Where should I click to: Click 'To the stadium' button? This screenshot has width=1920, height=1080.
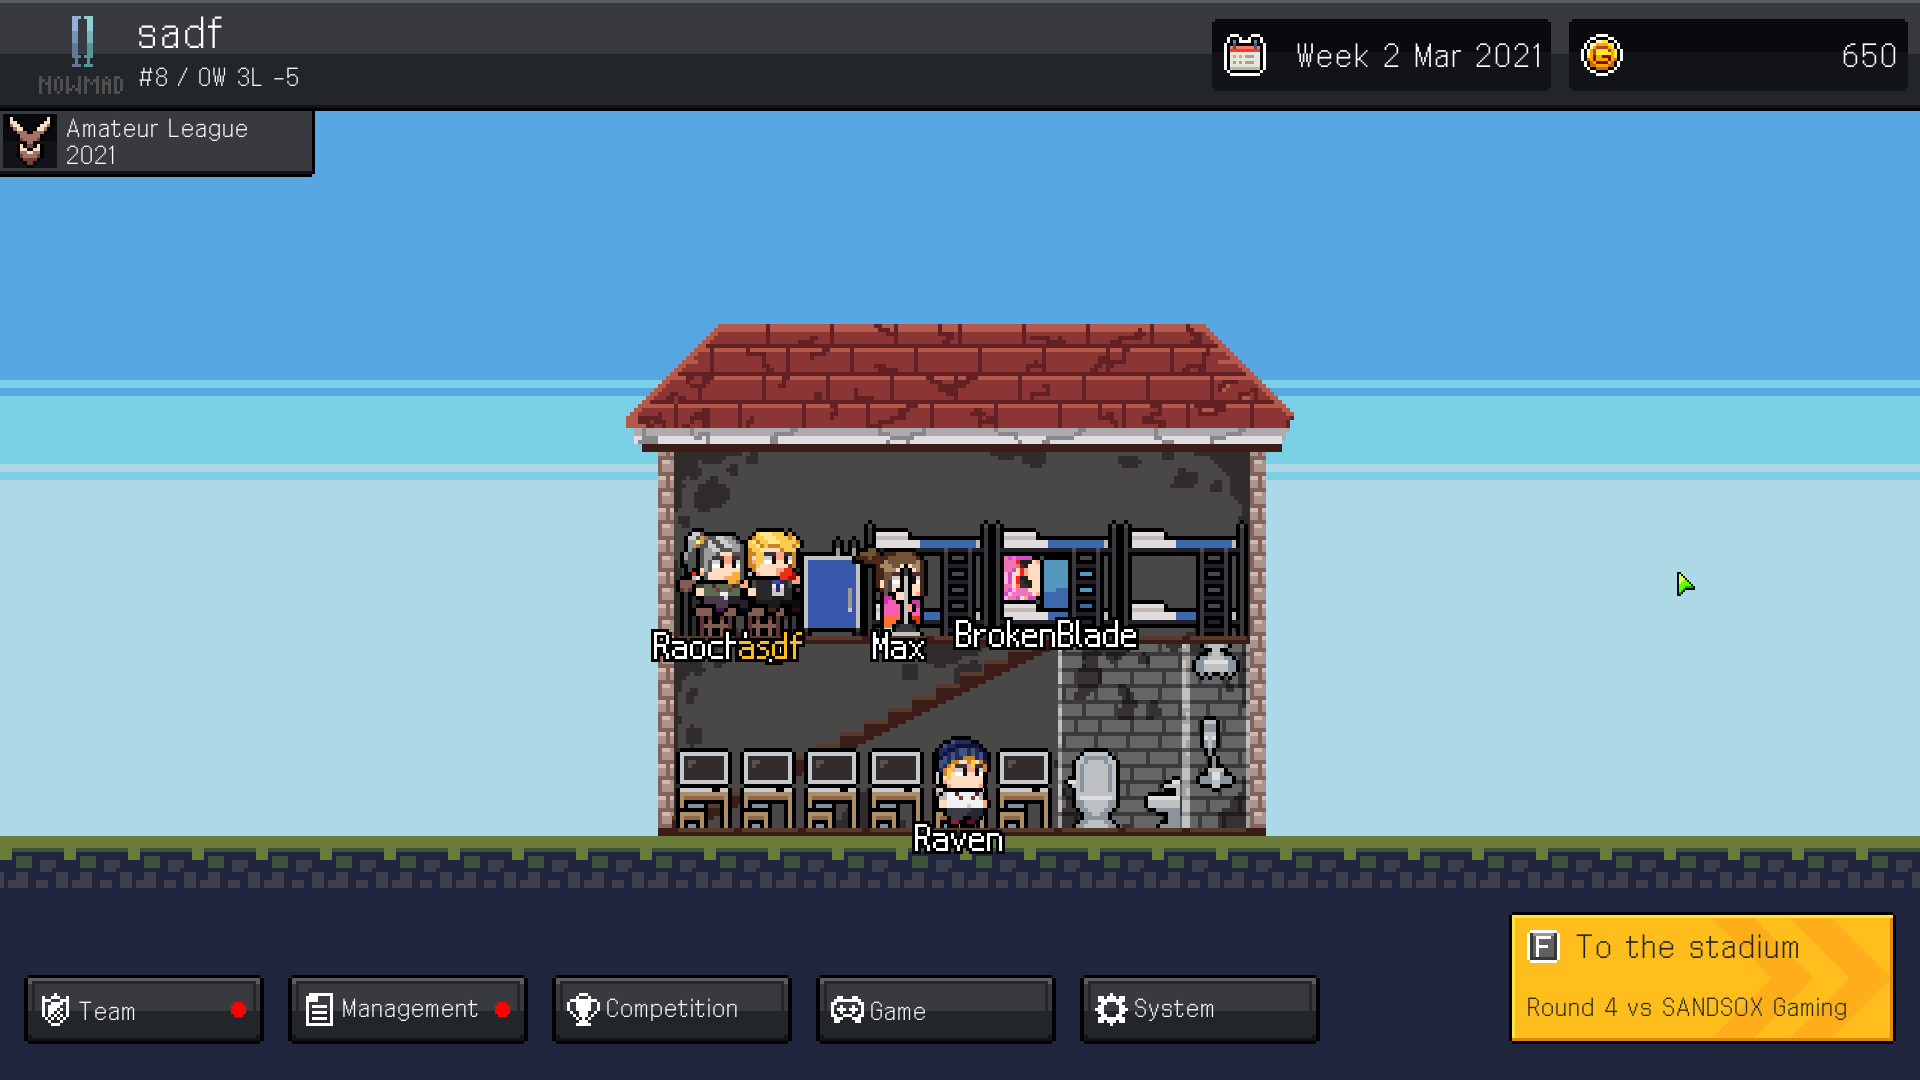1701,976
